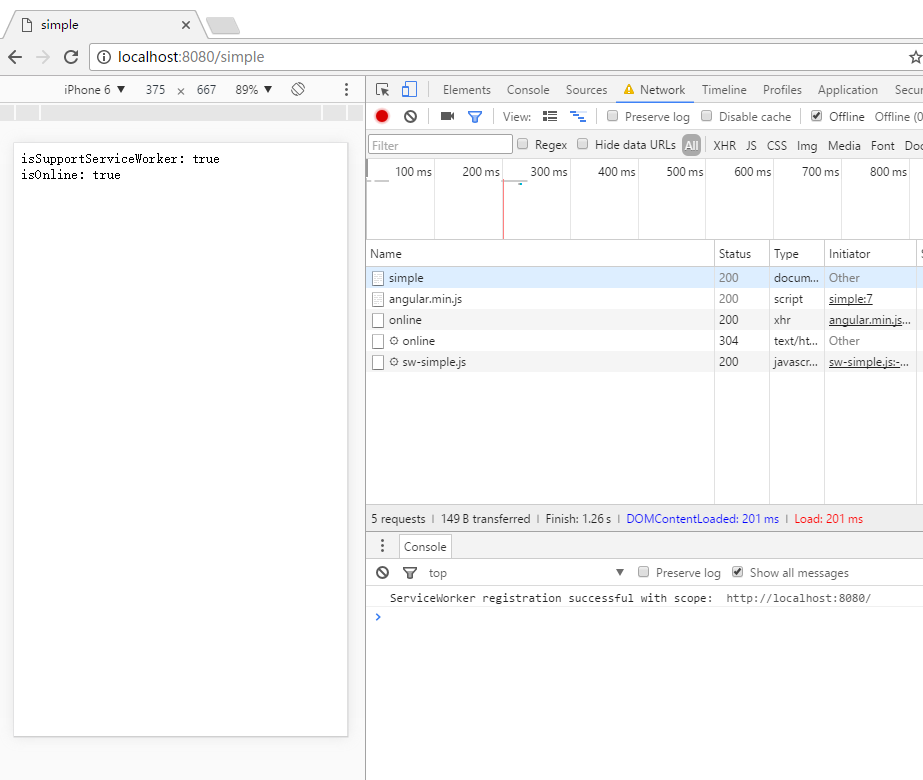Image resolution: width=923 pixels, height=780 pixels.
Task: Clear the console messages
Action: click(x=383, y=573)
